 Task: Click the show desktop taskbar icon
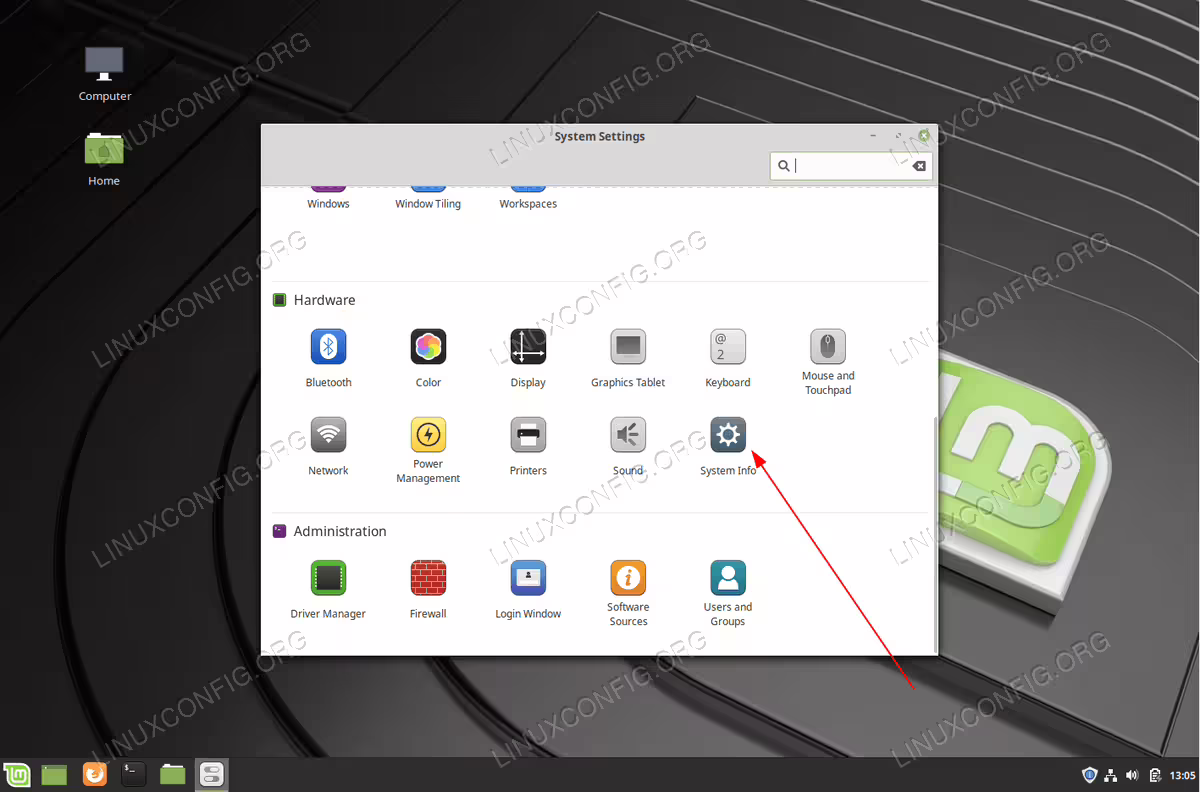click(x=54, y=774)
